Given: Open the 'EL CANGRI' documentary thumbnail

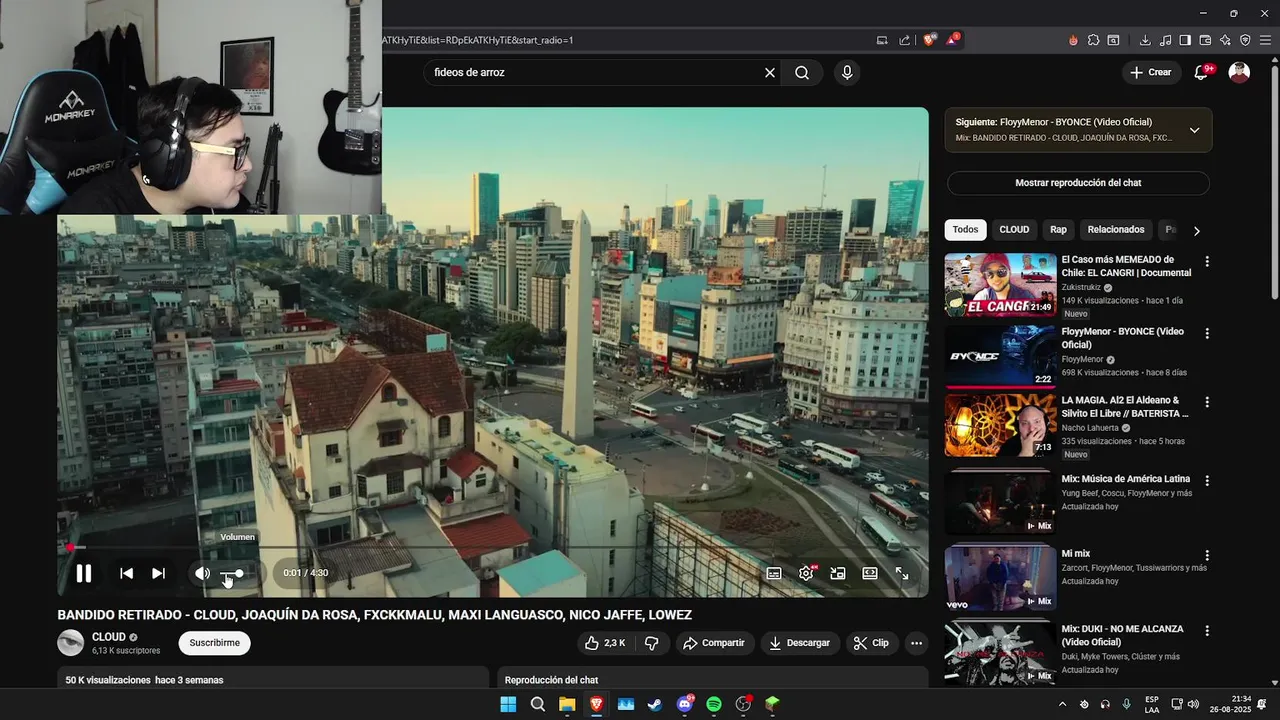Looking at the screenshot, I should tap(1000, 285).
